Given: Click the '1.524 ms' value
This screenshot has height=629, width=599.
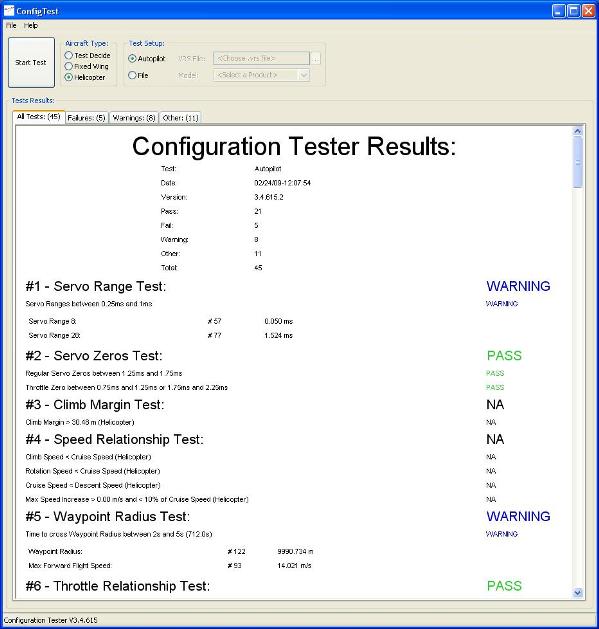Looking at the screenshot, I should pyautogui.click(x=278, y=336).
